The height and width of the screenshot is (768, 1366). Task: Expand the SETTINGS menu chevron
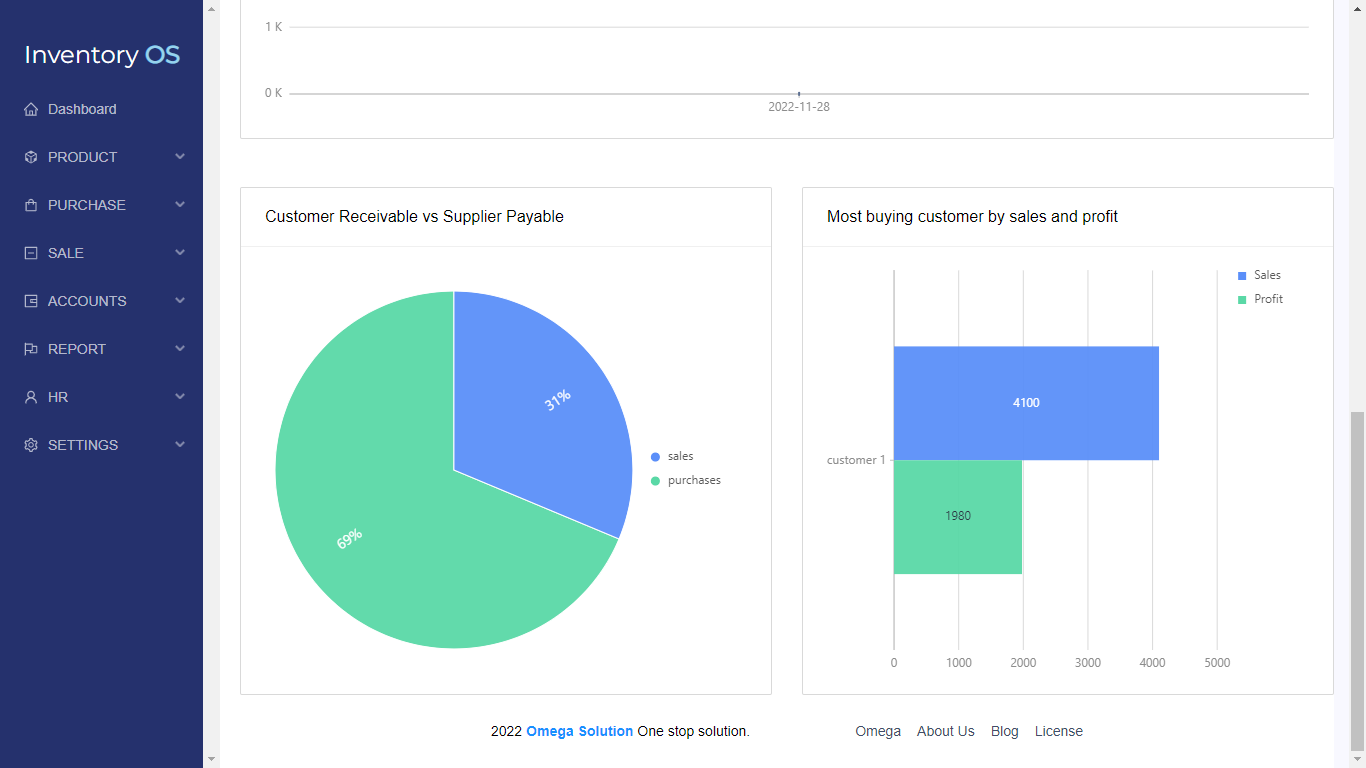tap(180, 445)
